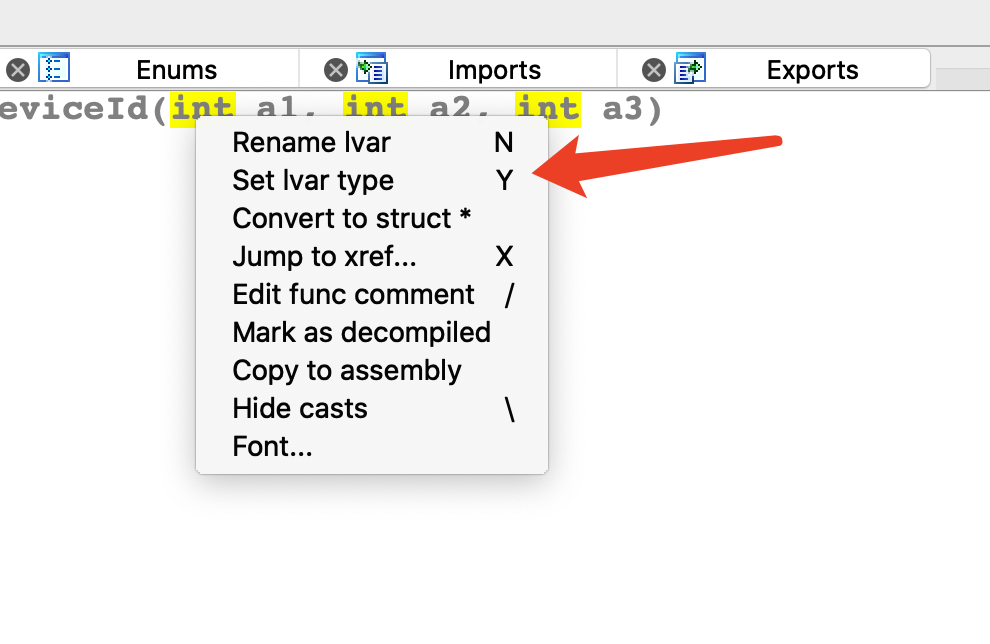Close the Imports tab
The width and height of the screenshot is (990, 644).
tap(336, 70)
